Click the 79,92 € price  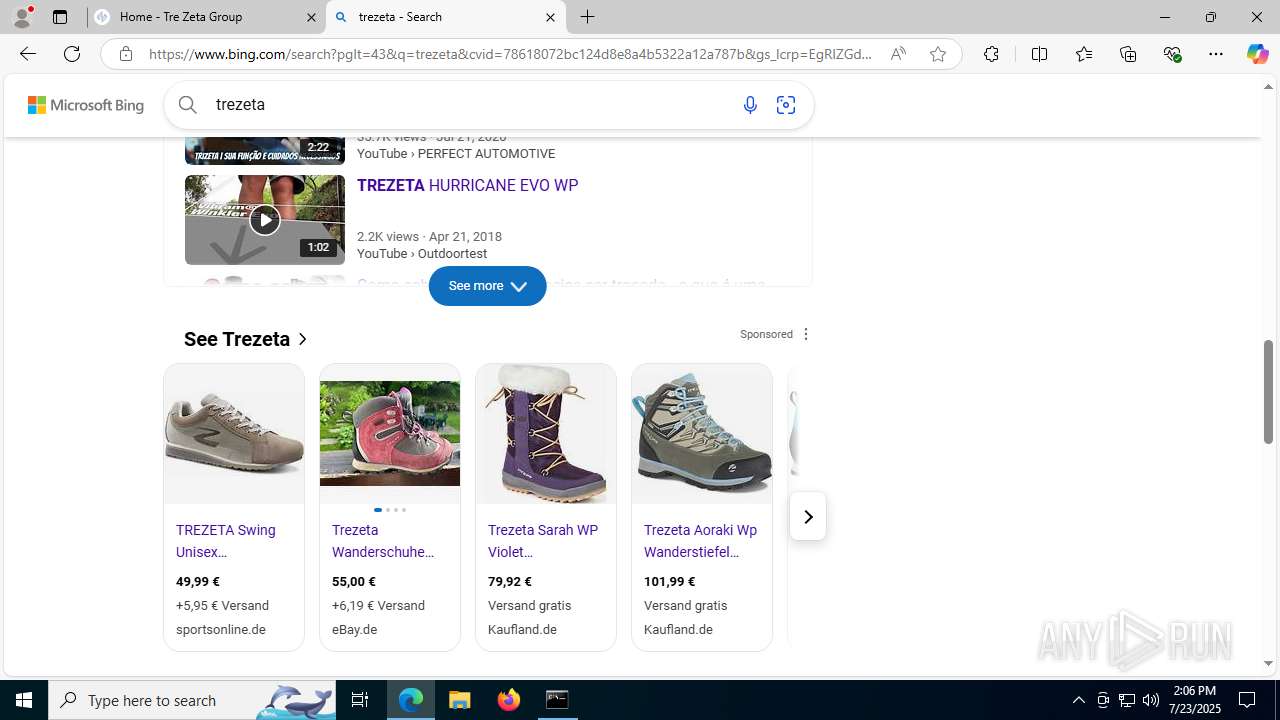point(510,581)
